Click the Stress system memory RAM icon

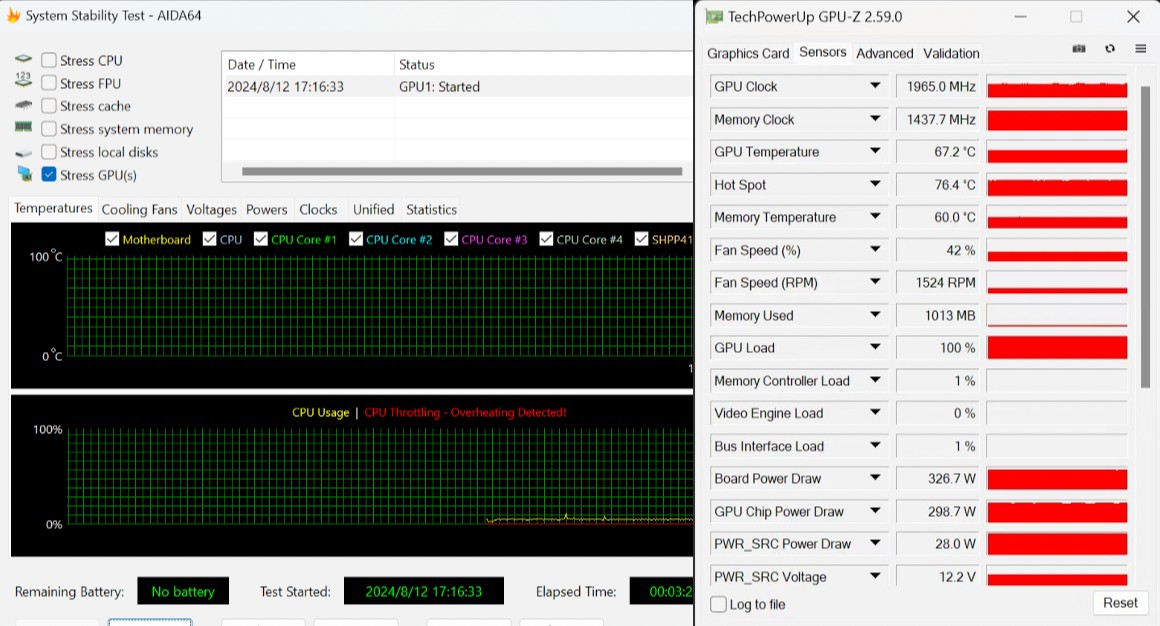24,127
